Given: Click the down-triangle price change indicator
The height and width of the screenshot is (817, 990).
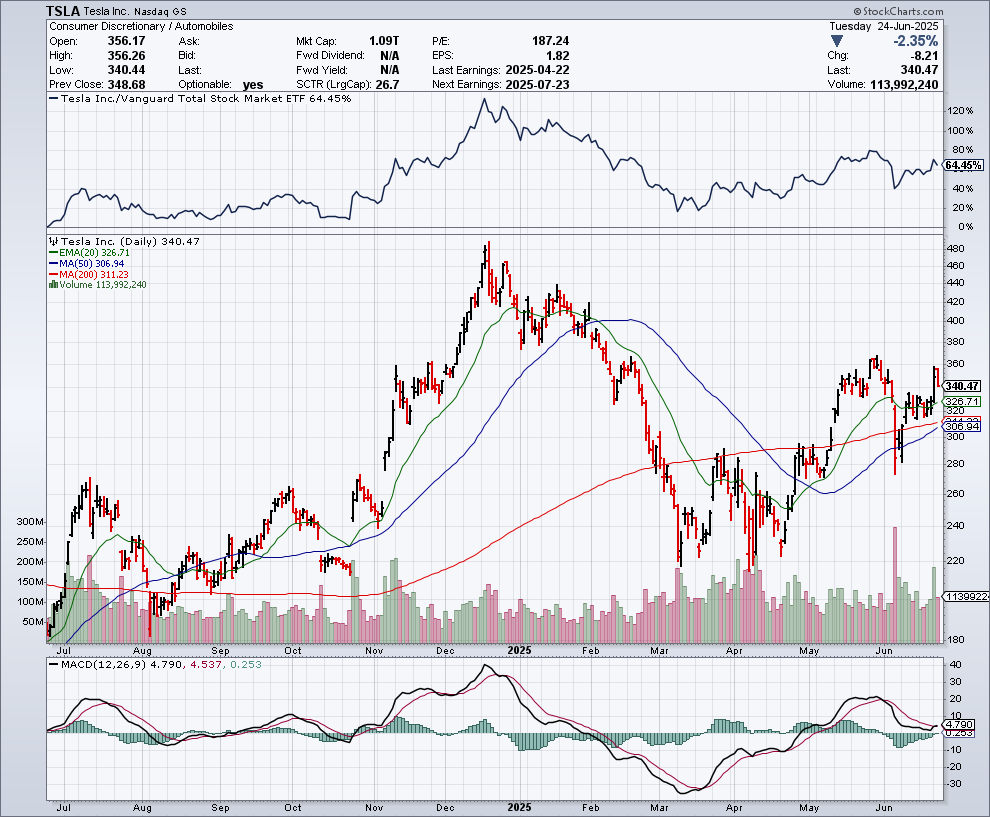Looking at the screenshot, I should point(837,41).
